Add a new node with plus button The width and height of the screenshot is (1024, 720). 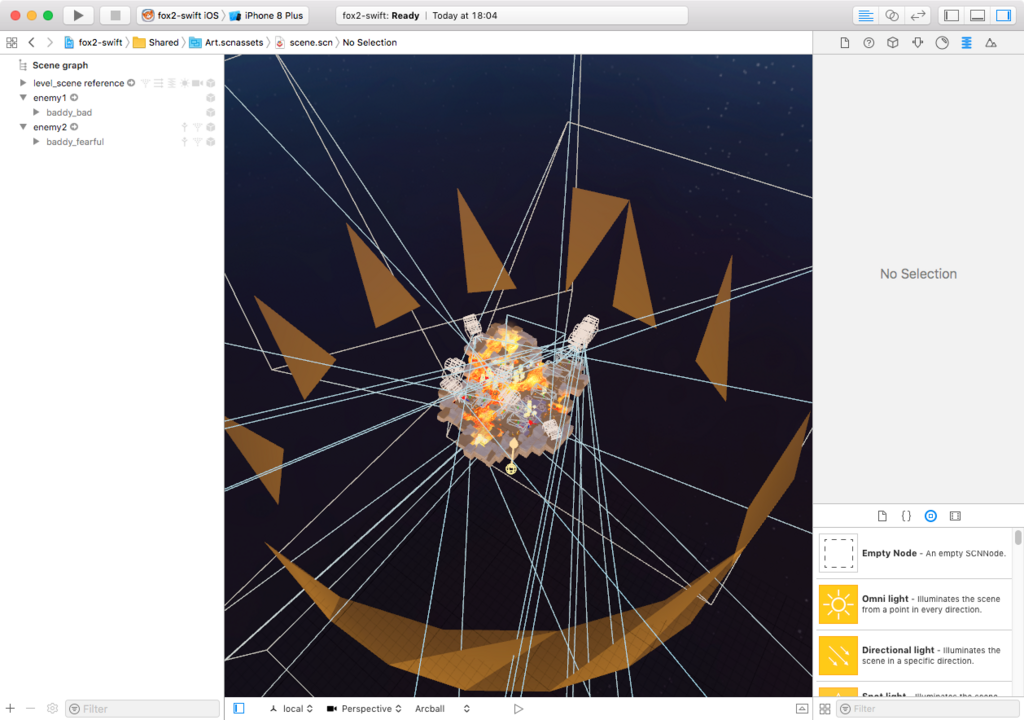[x=10, y=708]
